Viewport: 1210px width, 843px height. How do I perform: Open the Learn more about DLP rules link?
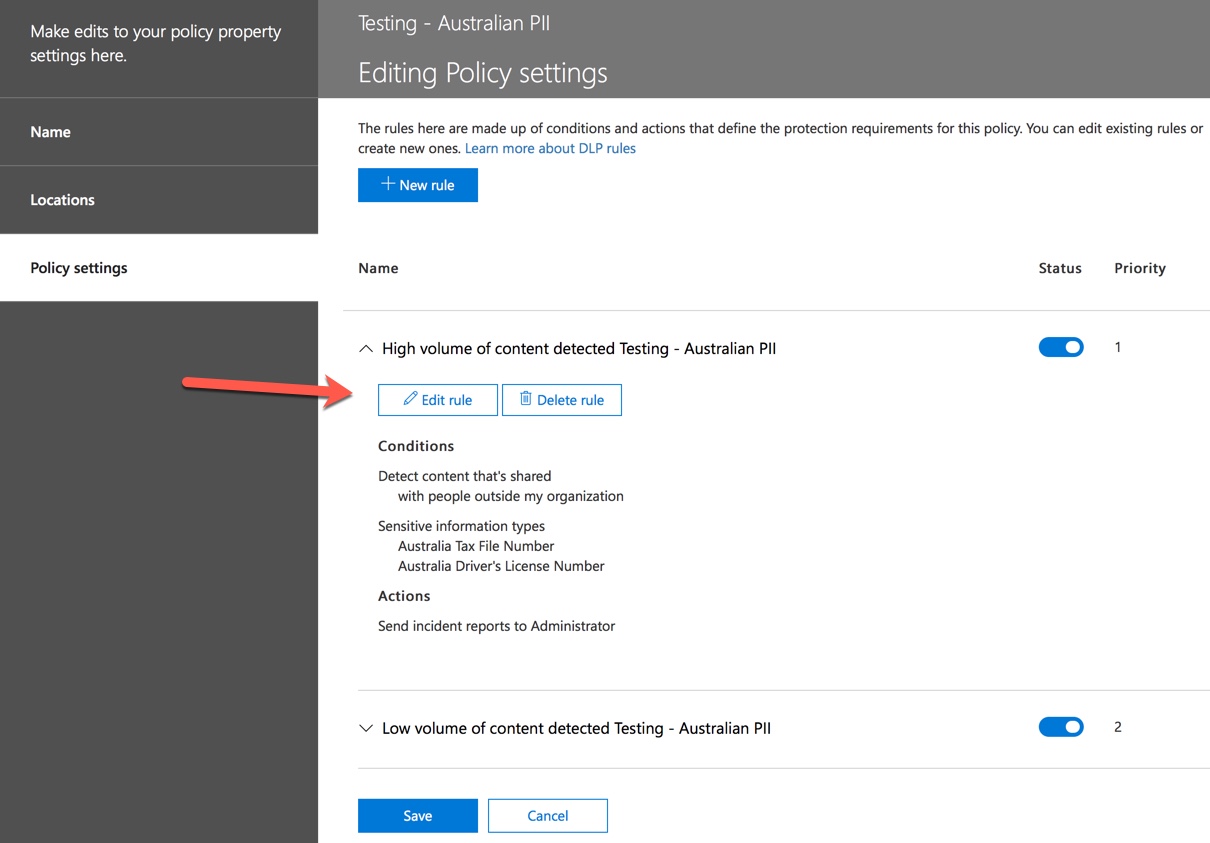pos(550,147)
